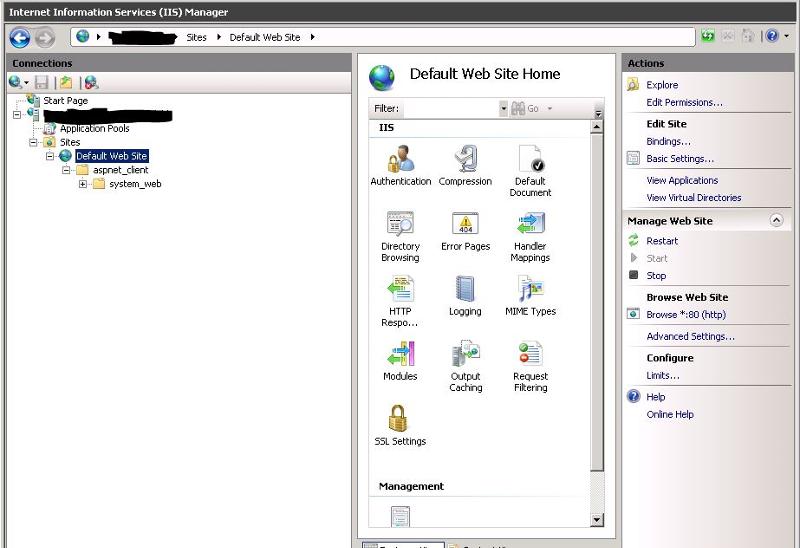
Task: Open the Go button dropdown arrow
Action: click(x=549, y=109)
